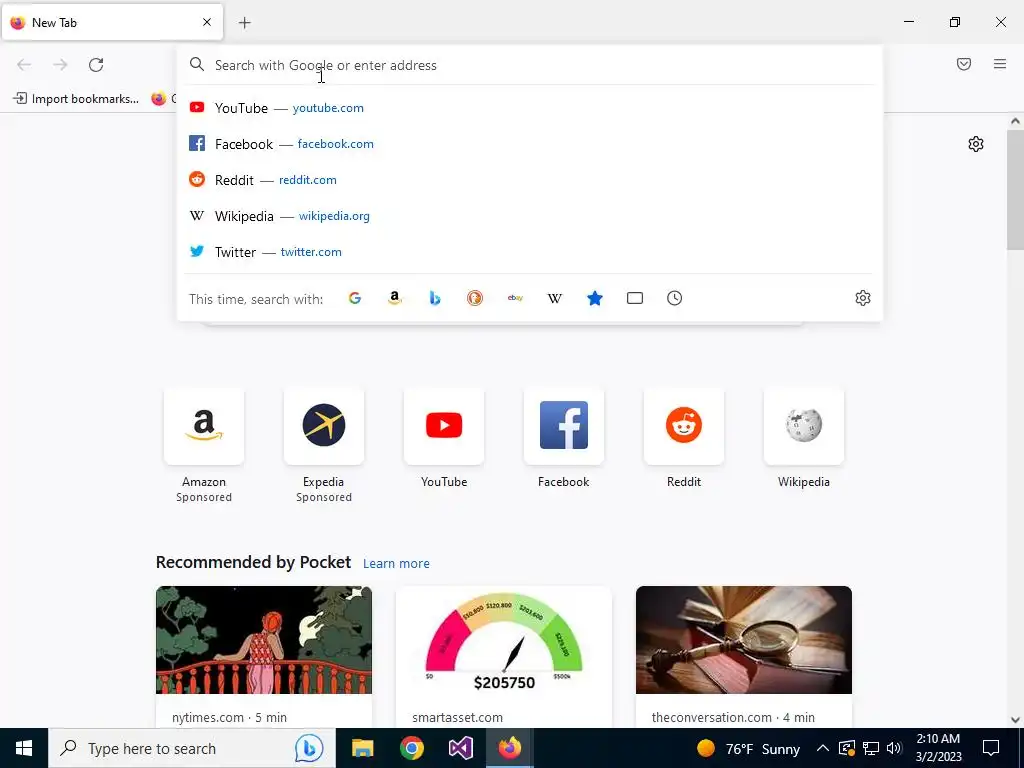The image size is (1024, 768).
Task: Open smartasset.com Pocket story card
Action: (504, 656)
